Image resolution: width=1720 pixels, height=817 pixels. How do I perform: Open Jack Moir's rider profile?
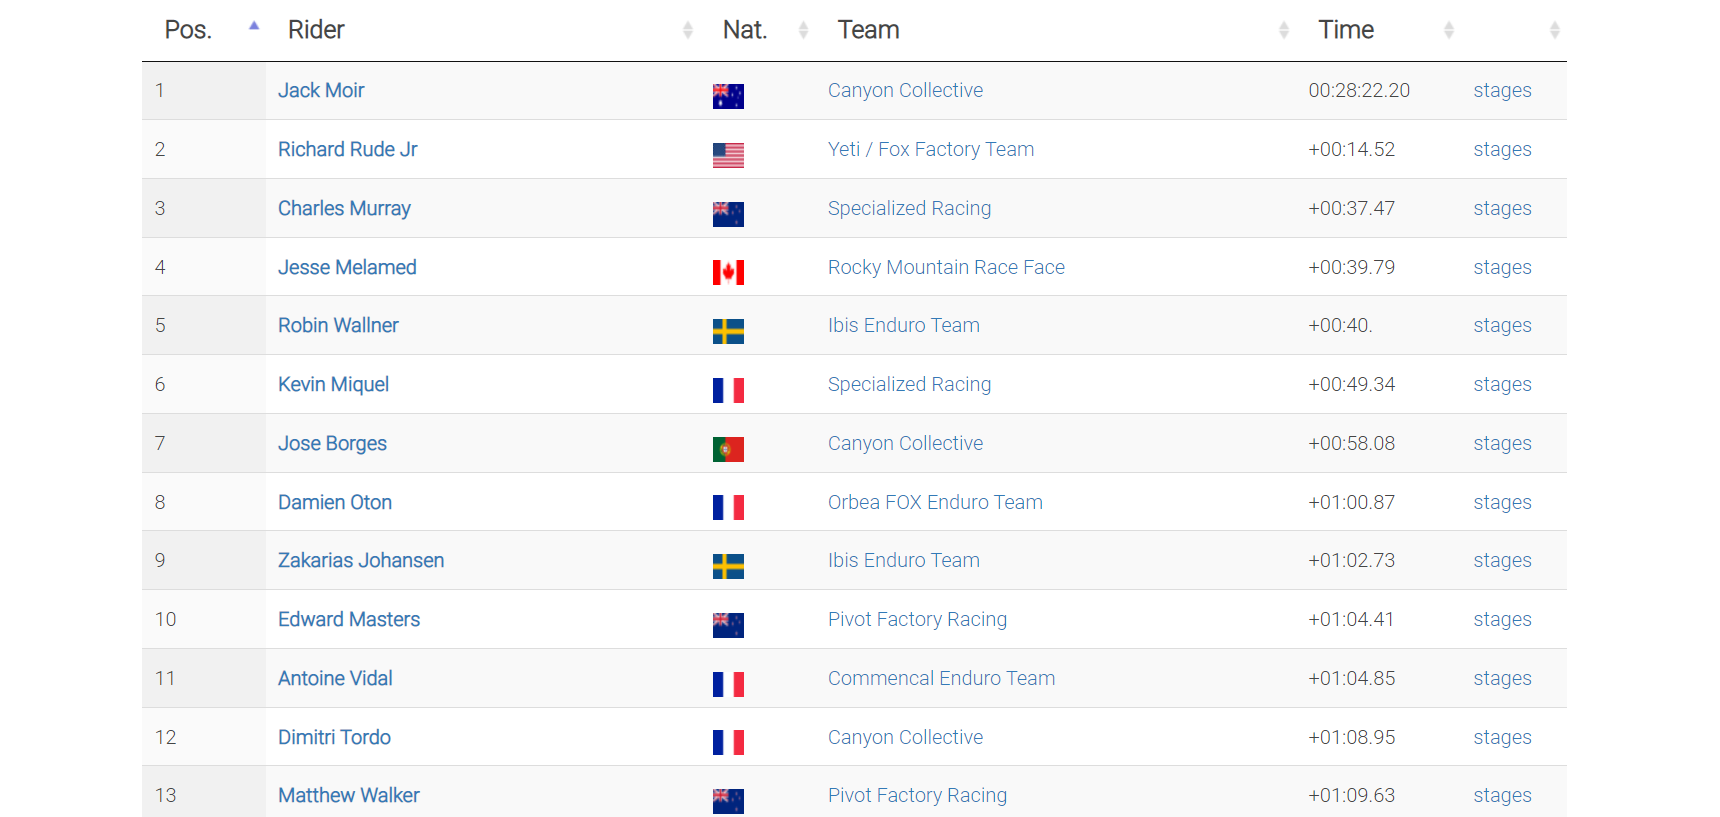click(321, 91)
